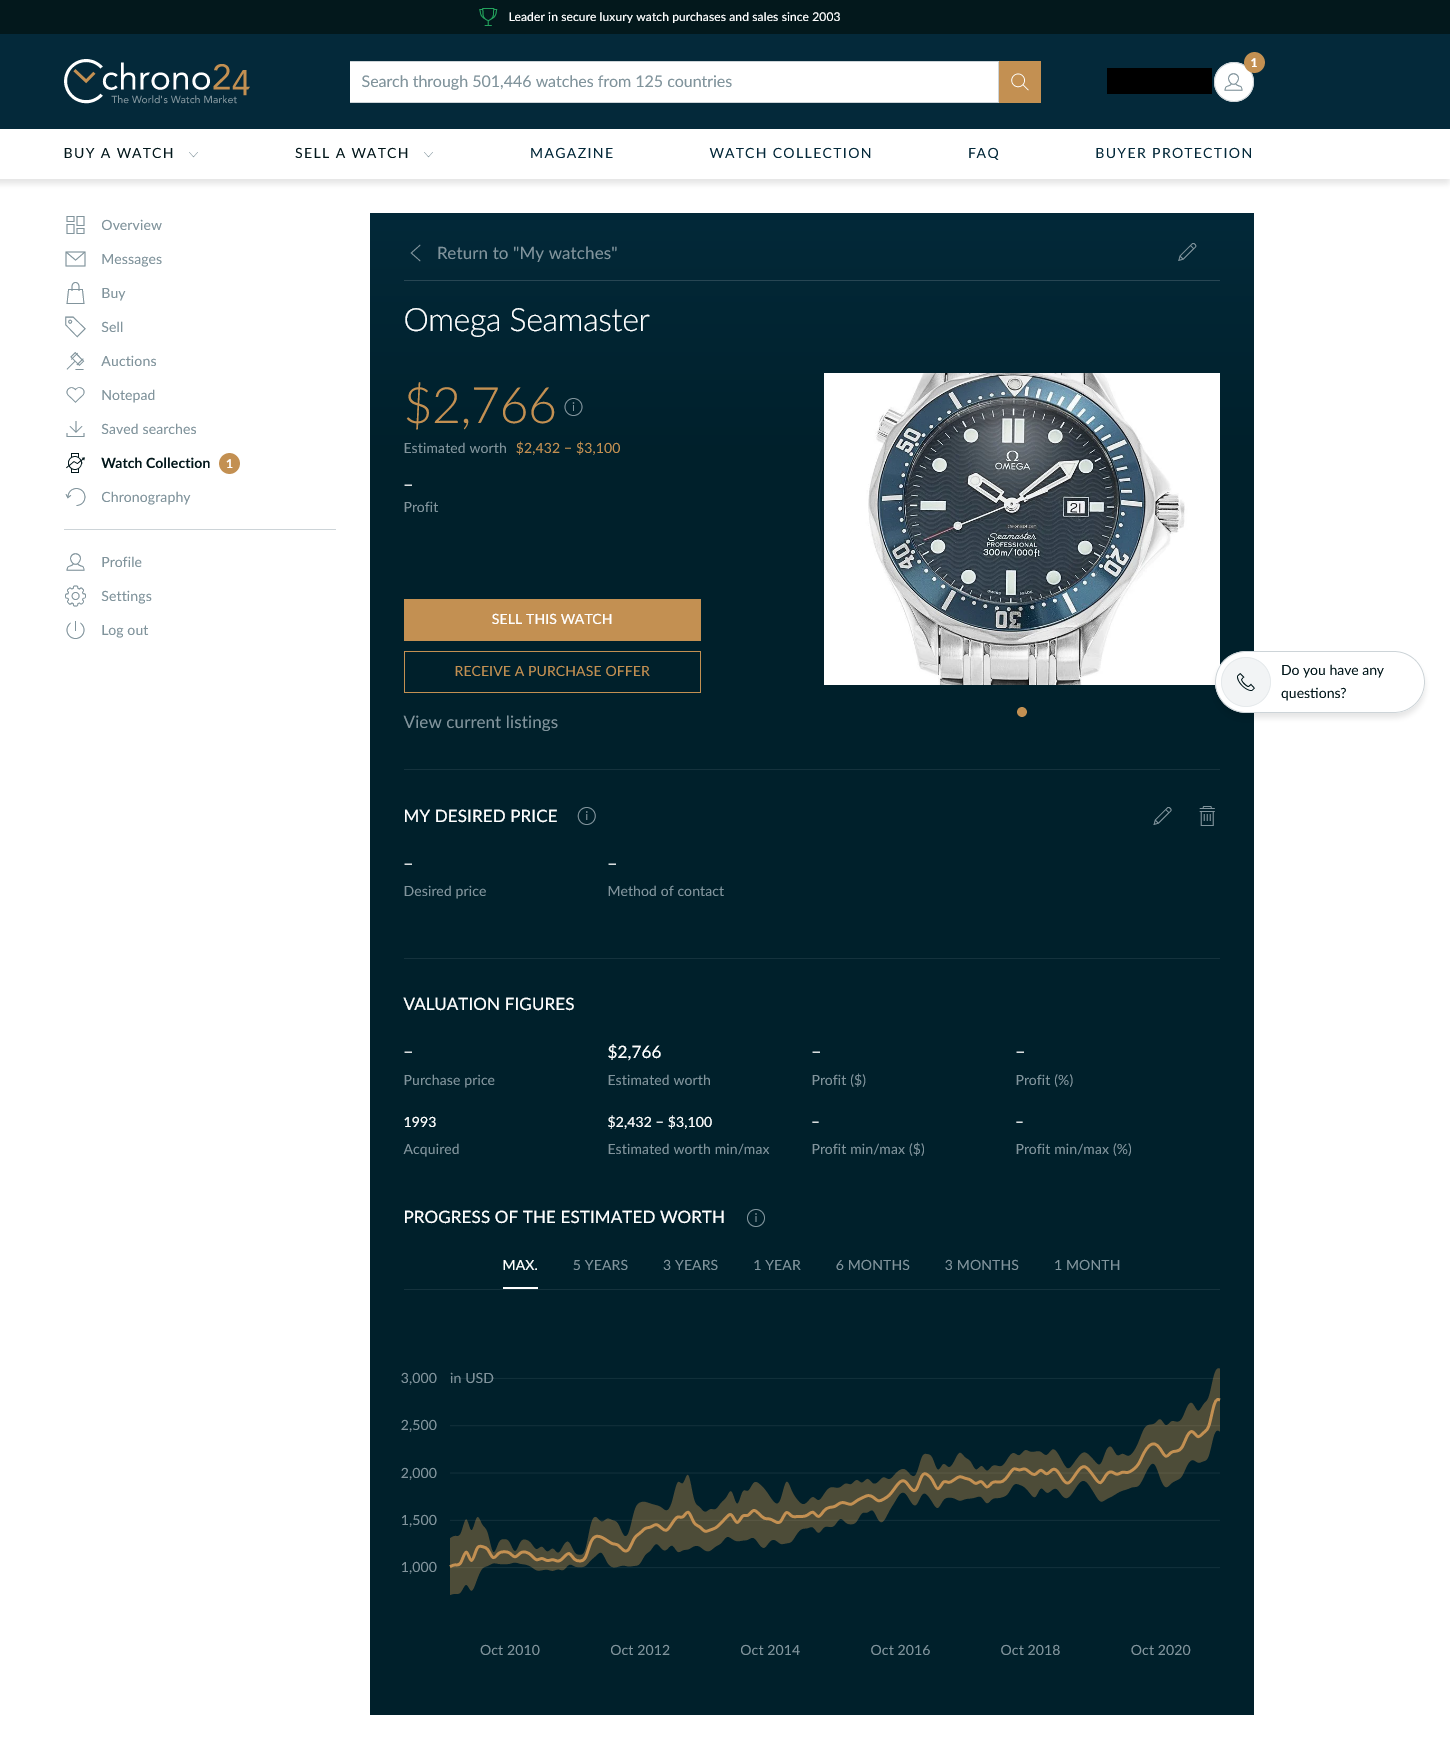This screenshot has width=1450, height=1750.
Task: Delete desired price using trash icon
Action: [x=1207, y=816]
